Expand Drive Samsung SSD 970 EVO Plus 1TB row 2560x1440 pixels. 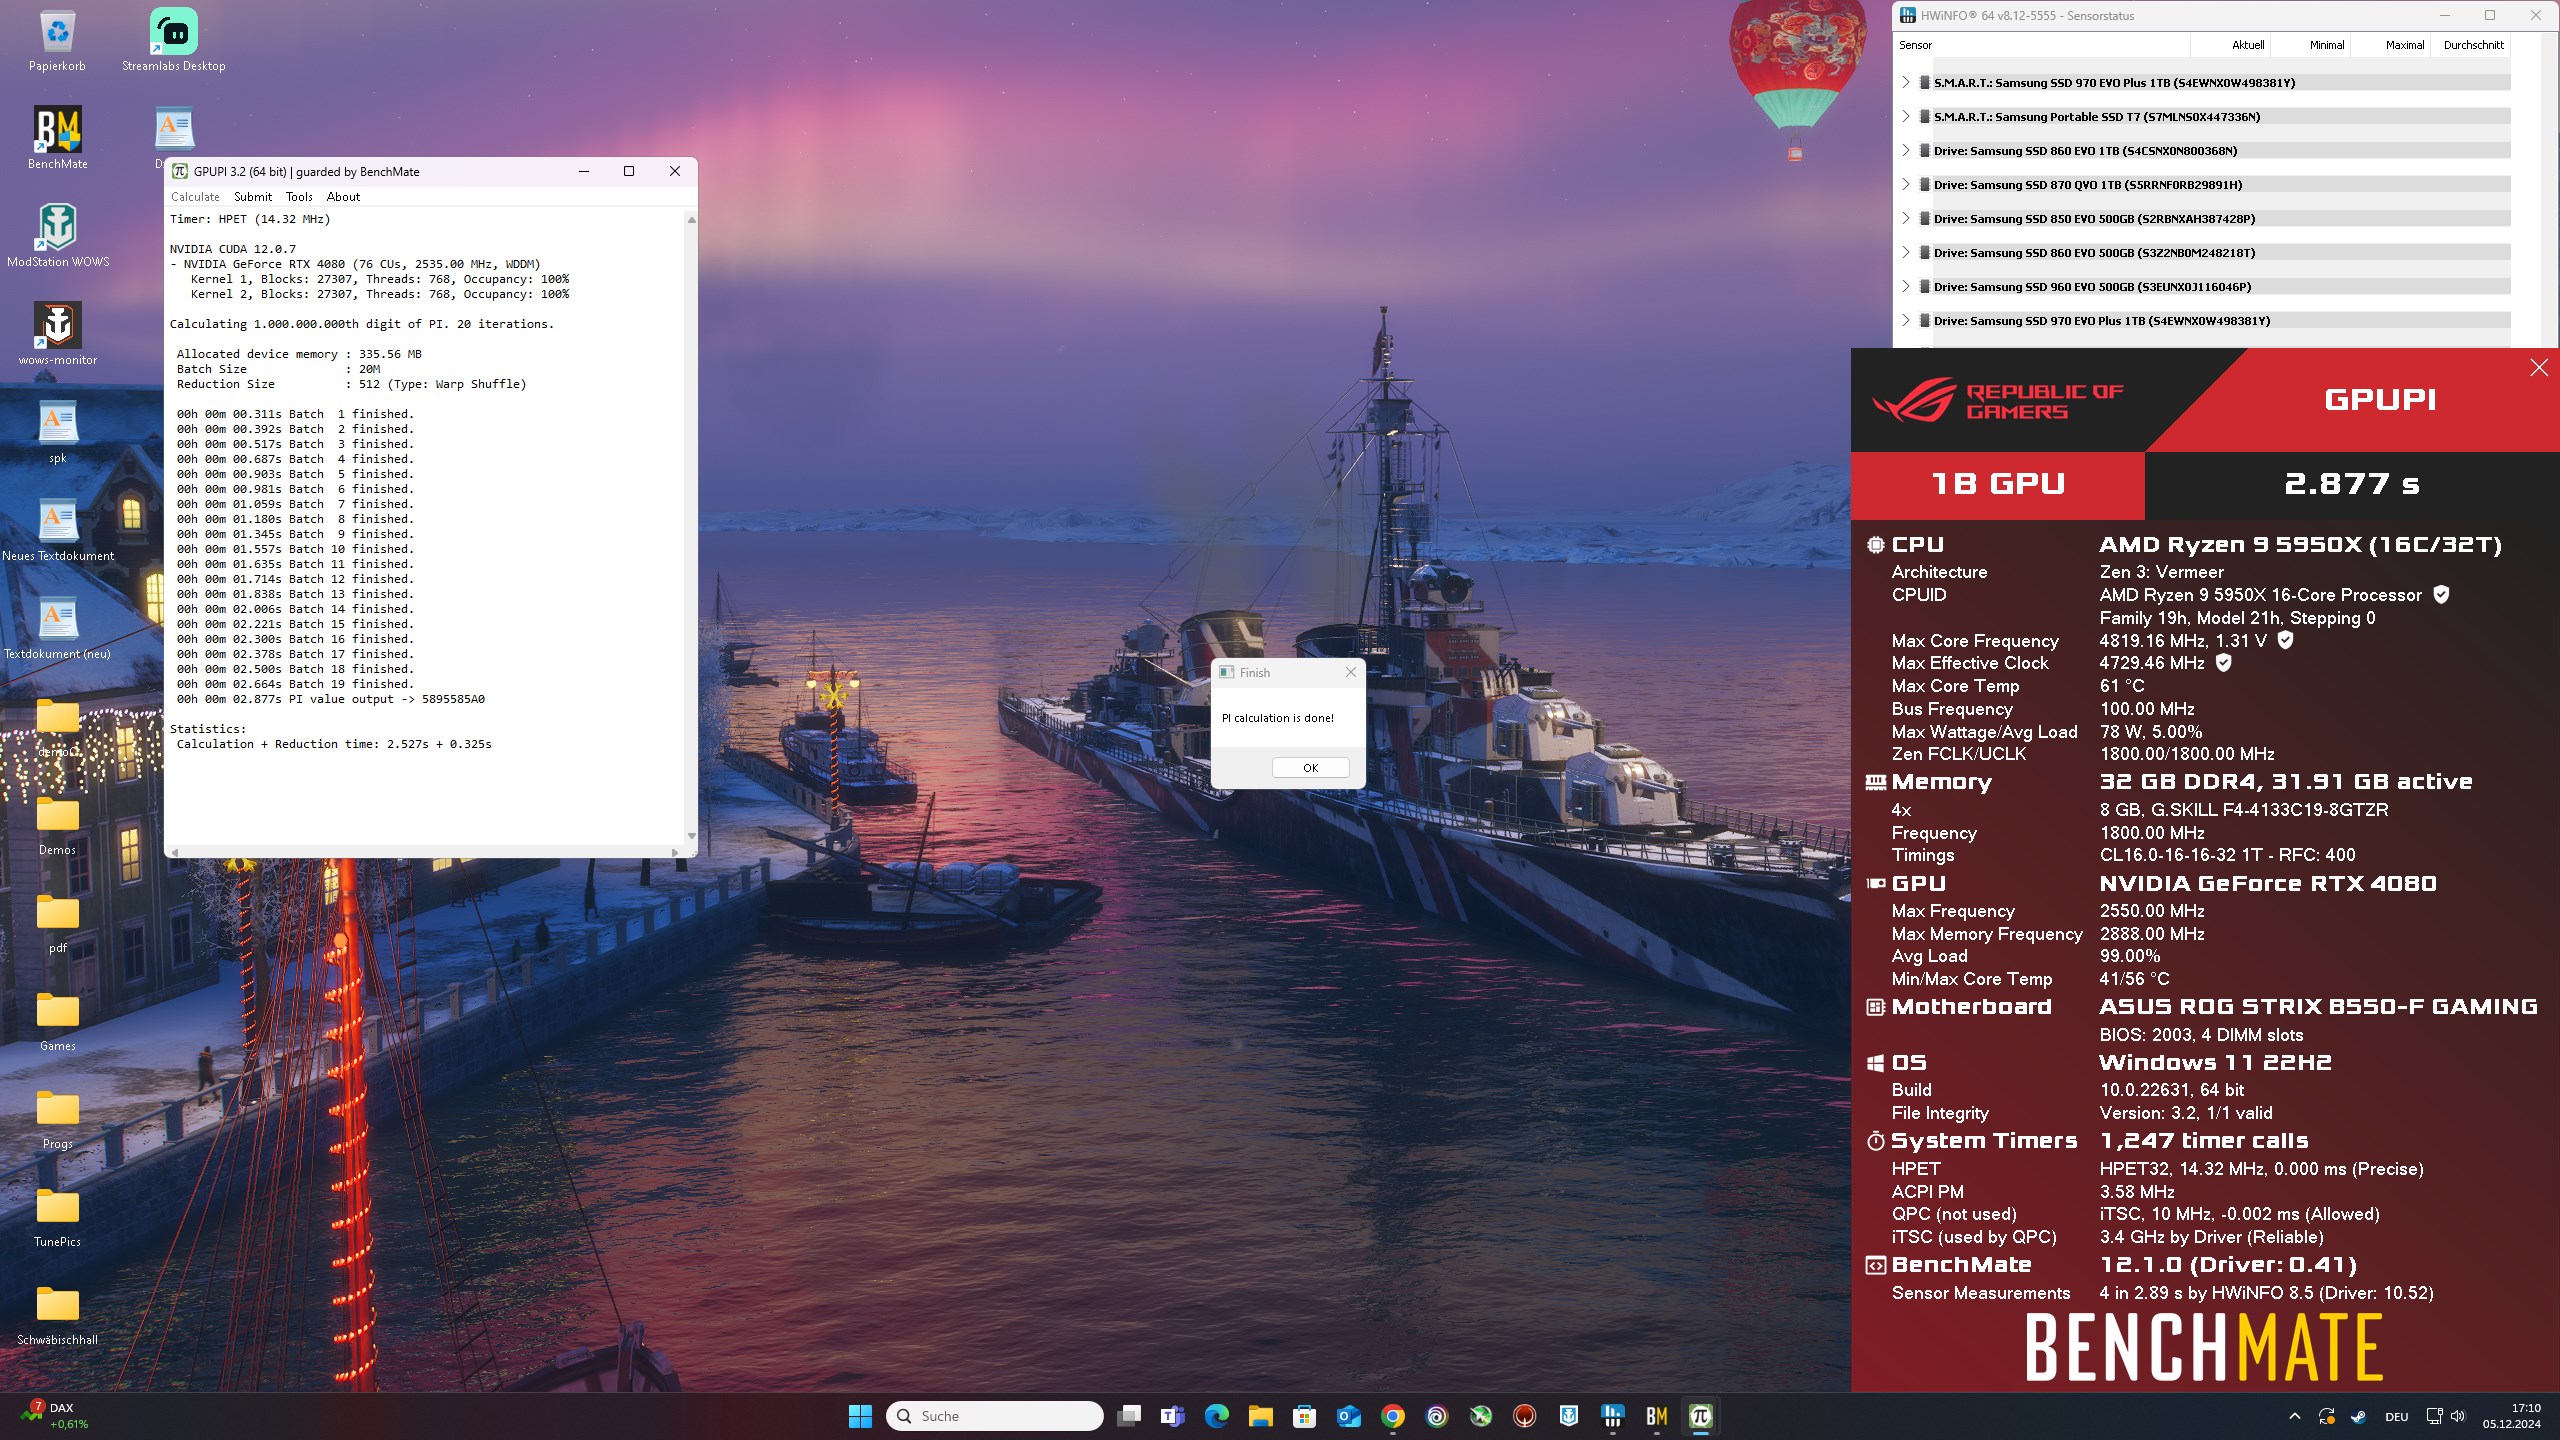1906,321
